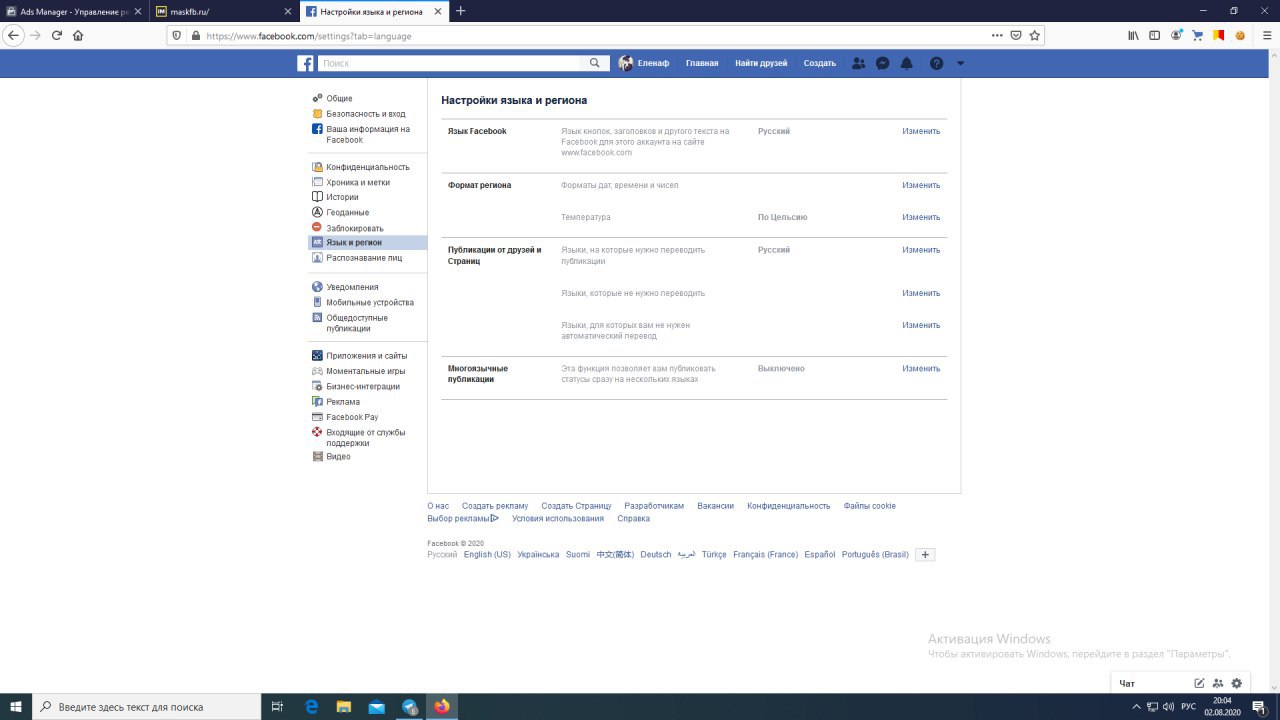This screenshot has height=720, width=1280.
Task: Open File Explorer from taskbar
Action: coord(344,707)
